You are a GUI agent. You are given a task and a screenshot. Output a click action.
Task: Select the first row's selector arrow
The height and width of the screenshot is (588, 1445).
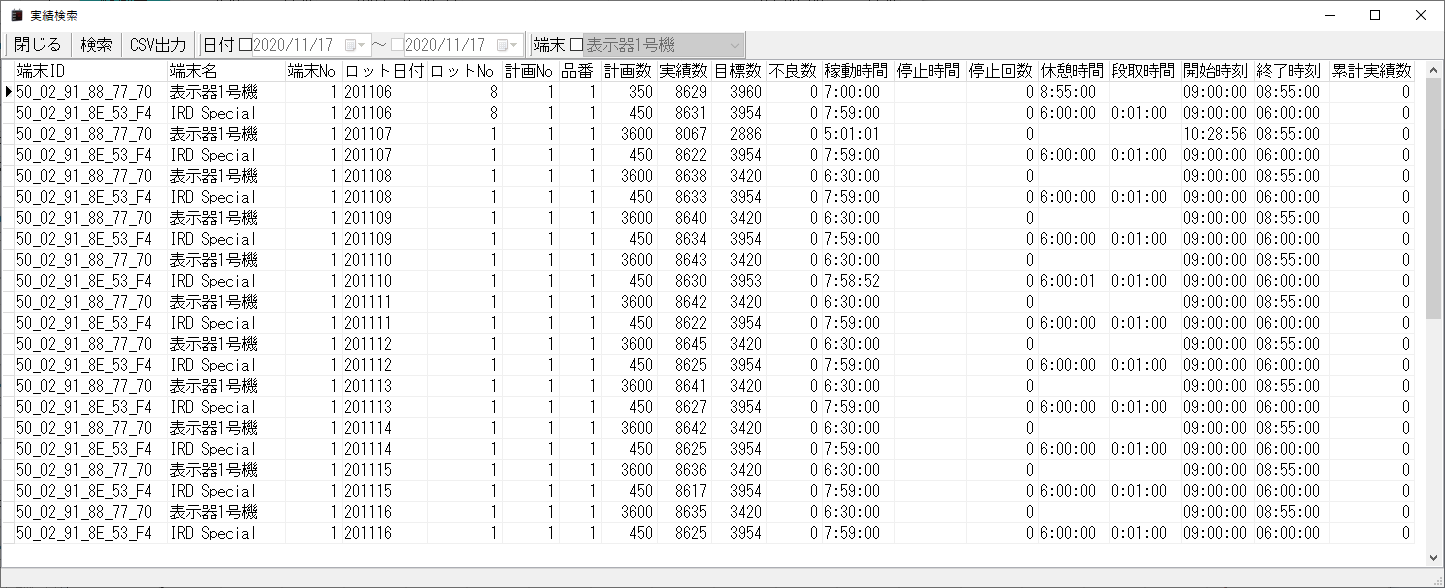click(9, 92)
